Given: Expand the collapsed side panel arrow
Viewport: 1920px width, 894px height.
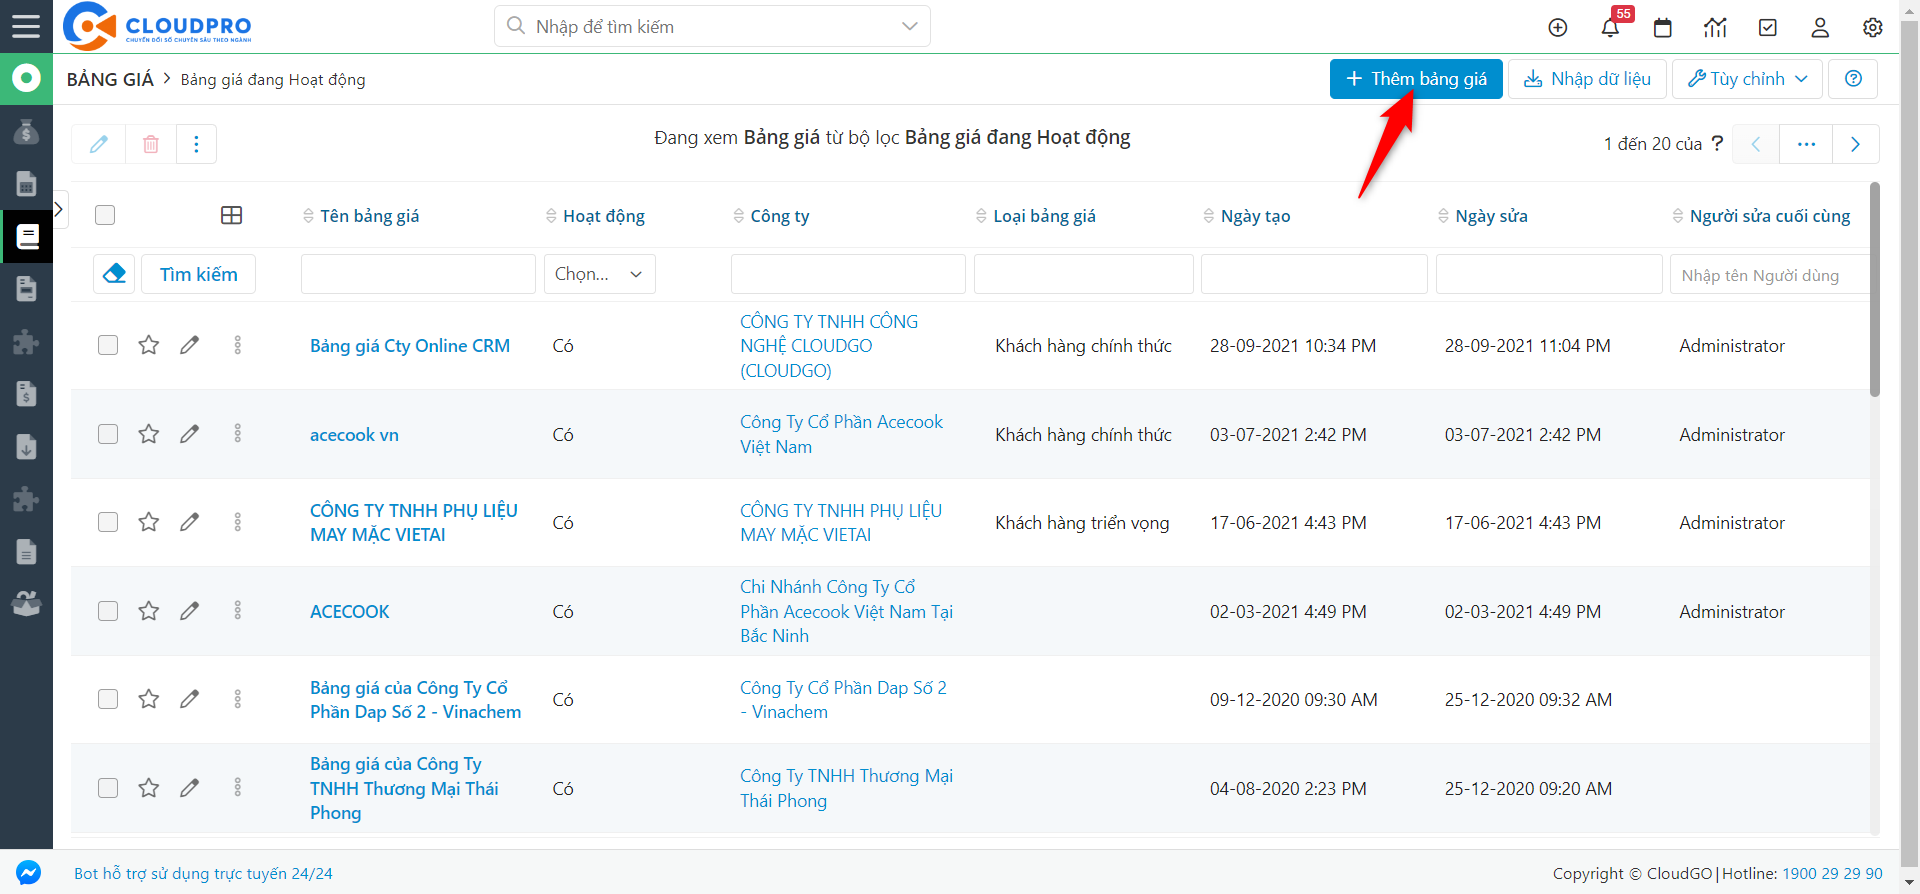Looking at the screenshot, I should (59, 209).
